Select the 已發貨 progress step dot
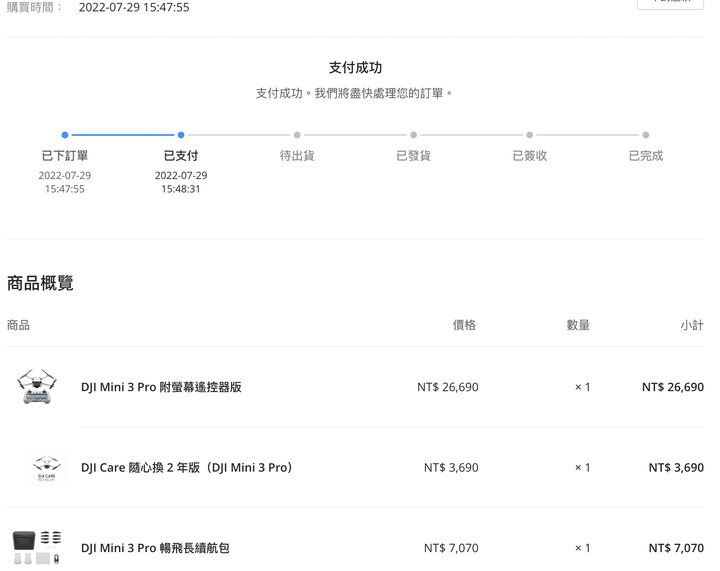720x571 pixels. [x=414, y=135]
